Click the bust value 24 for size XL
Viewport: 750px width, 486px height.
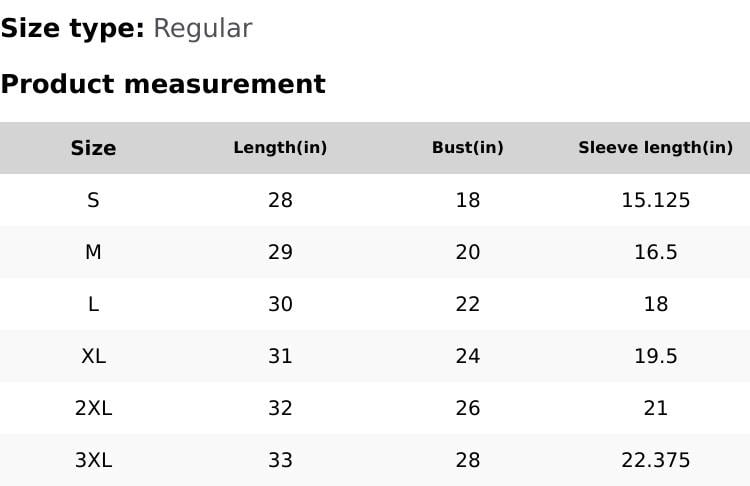click(x=467, y=356)
